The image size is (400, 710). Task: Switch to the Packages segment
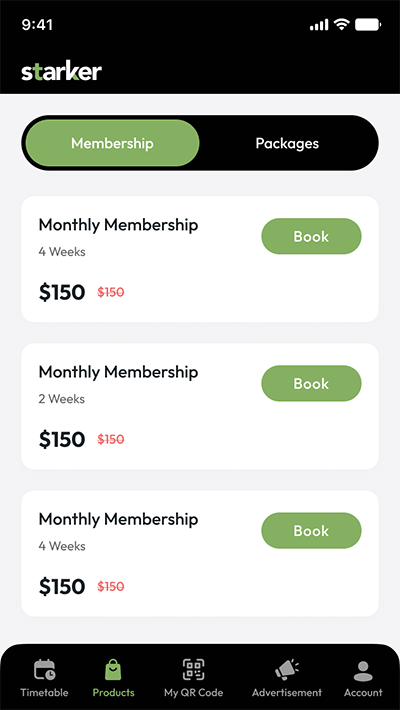287,143
